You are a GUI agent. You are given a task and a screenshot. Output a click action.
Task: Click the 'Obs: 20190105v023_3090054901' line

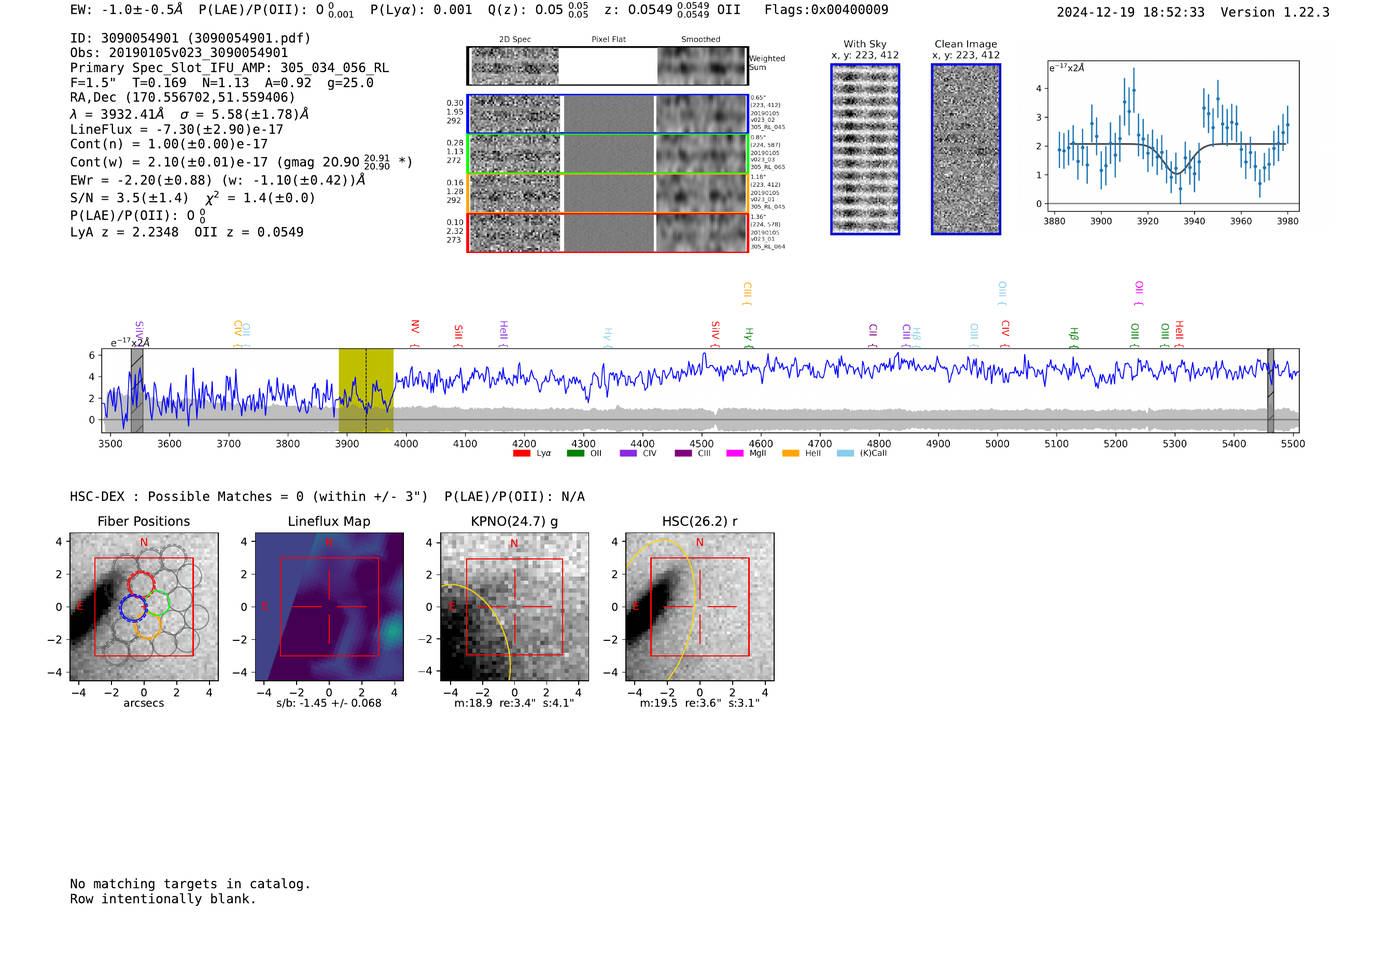[179, 53]
